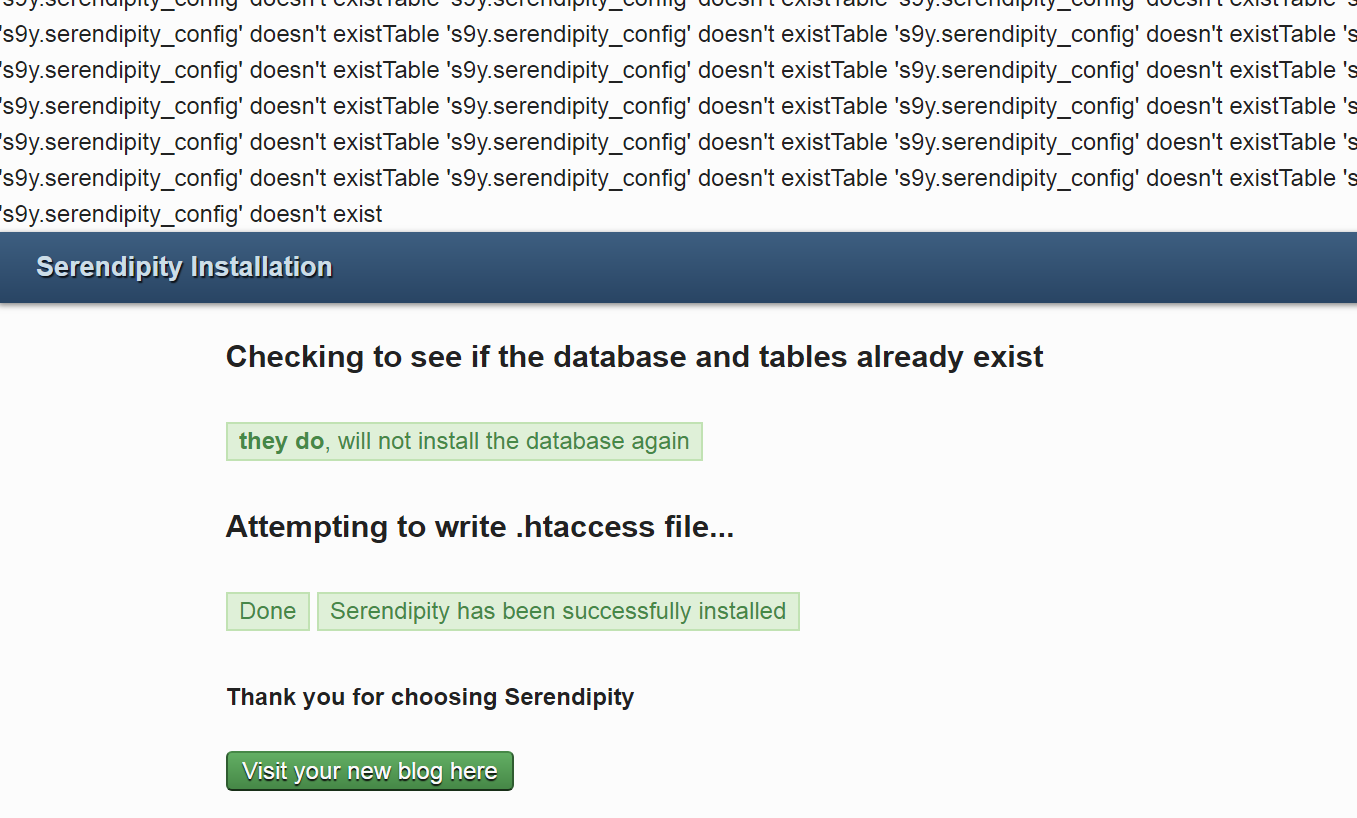Click the 'Serendipity Installation' header title
Image resolution: width=1357 pixels, height=818 pixels.
point(184,267)
